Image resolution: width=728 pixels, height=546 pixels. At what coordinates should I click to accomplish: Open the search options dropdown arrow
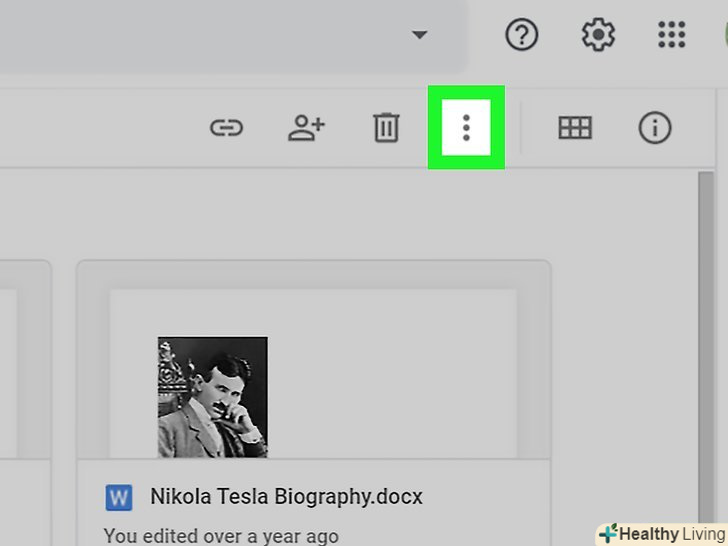pos(419,36)
